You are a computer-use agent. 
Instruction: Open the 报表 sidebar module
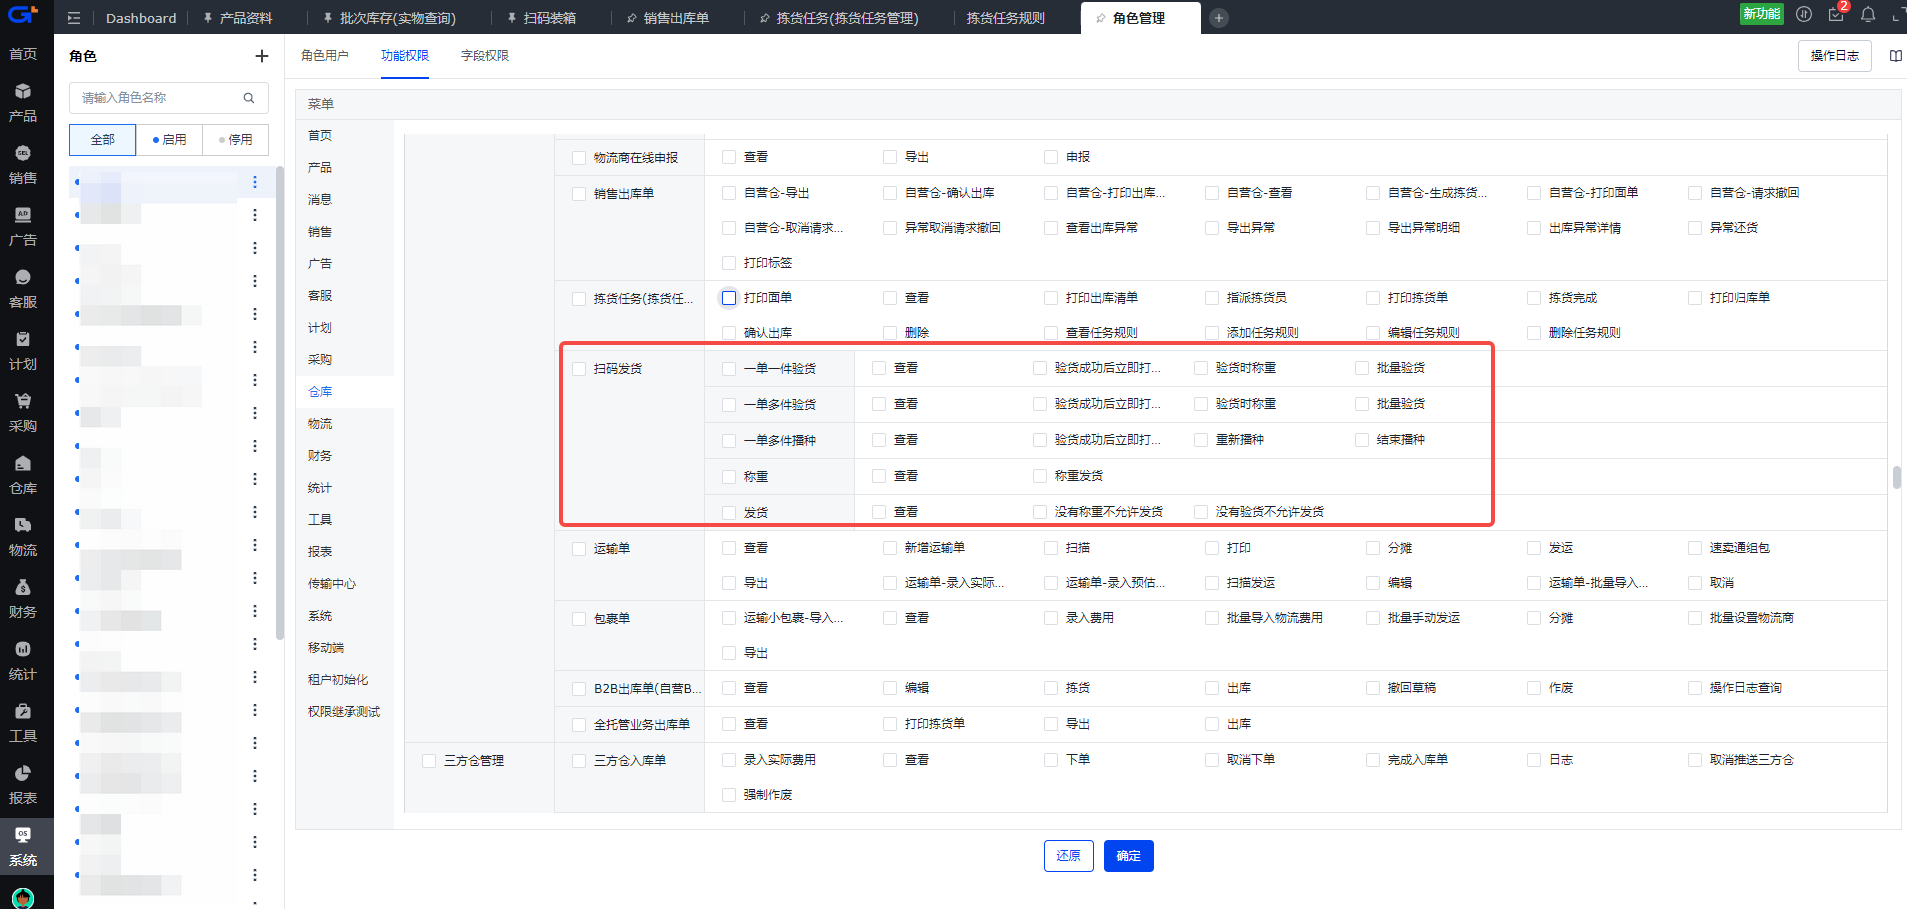(23, 785)
